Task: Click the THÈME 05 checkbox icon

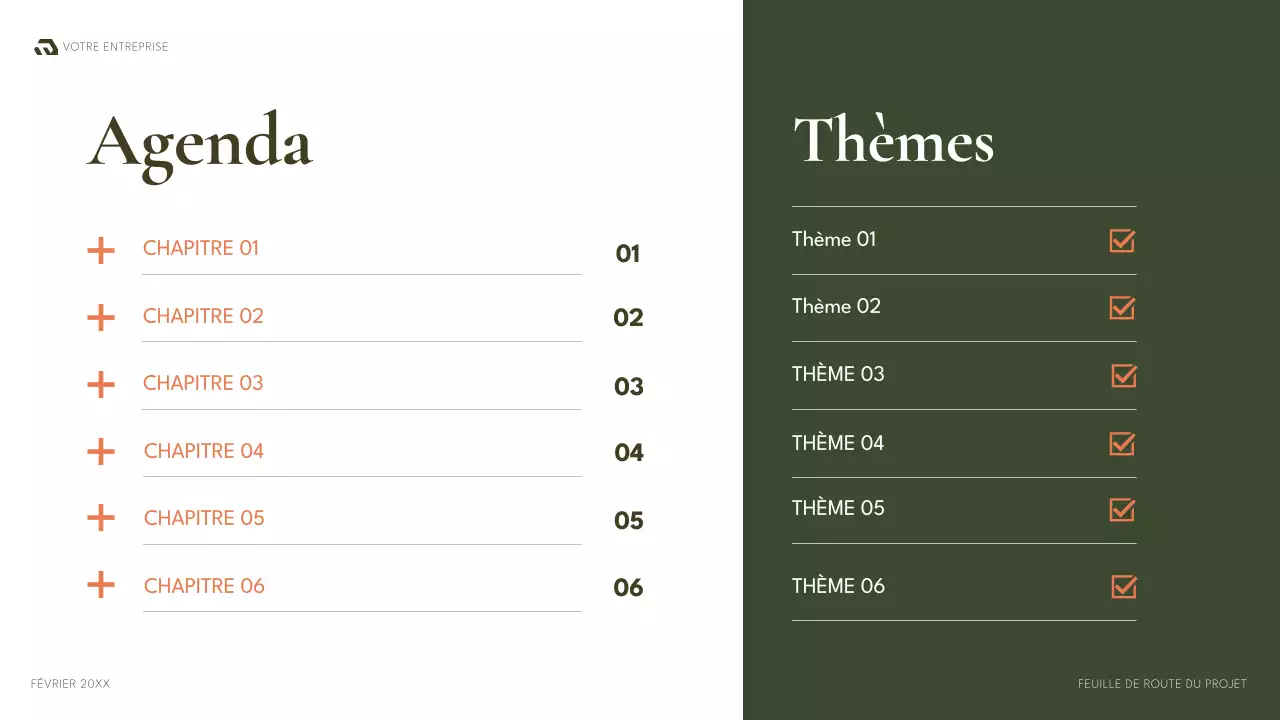Action: tap(1122, 509)
